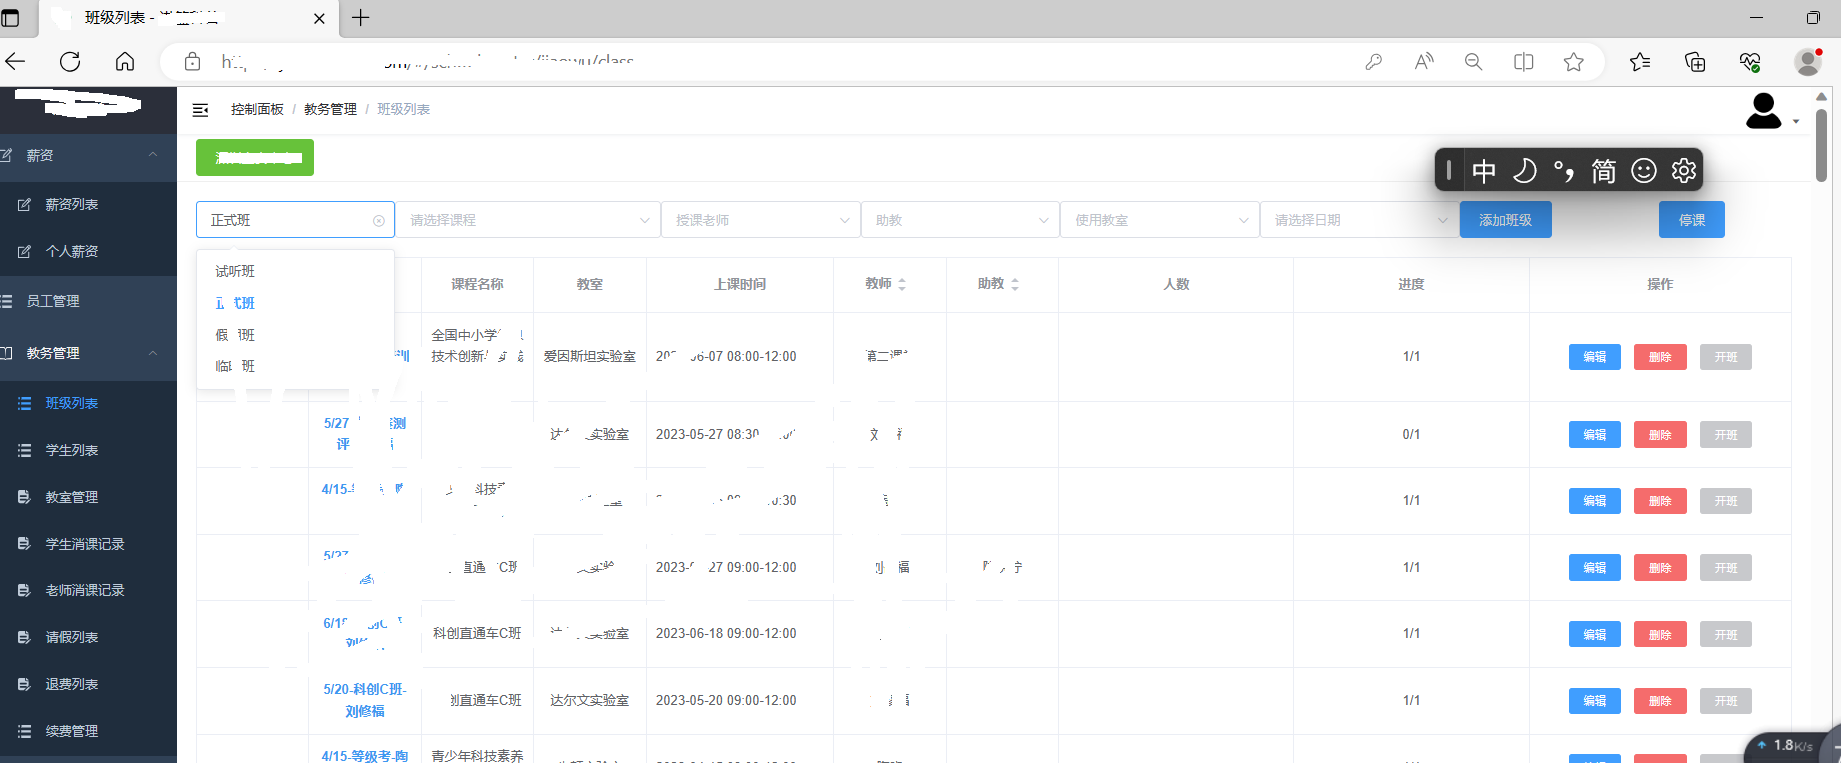Open 请假列表 in sidebar

pos(88,637)
